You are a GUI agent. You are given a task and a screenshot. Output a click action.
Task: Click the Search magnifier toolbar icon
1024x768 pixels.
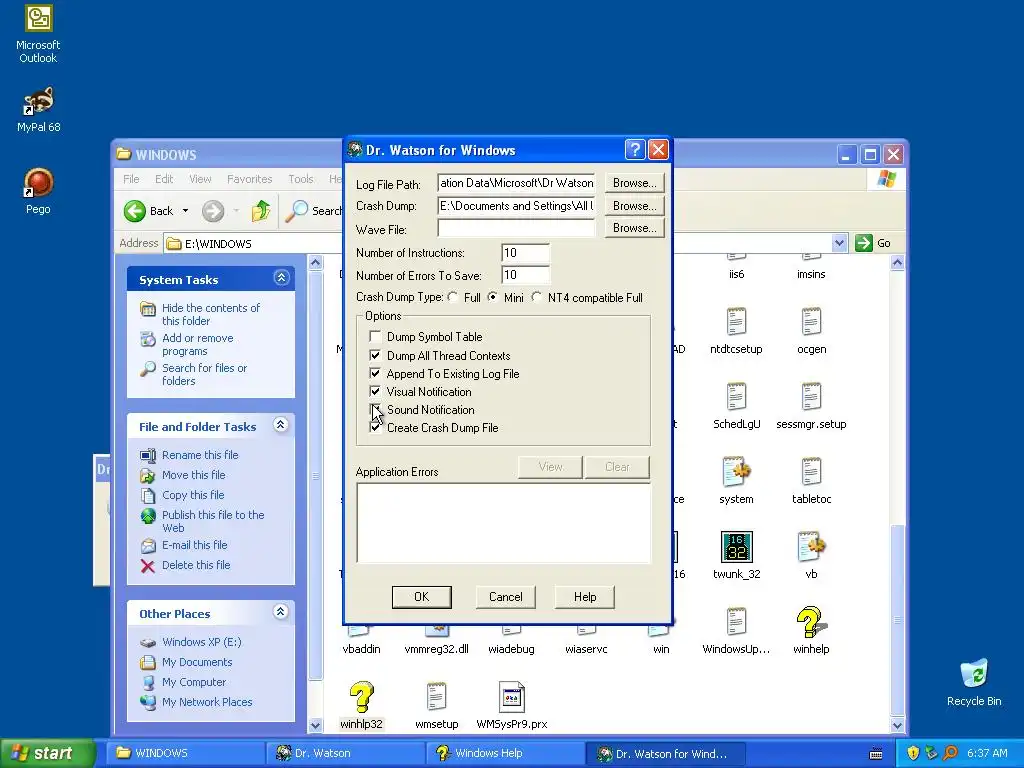point(296,211)
